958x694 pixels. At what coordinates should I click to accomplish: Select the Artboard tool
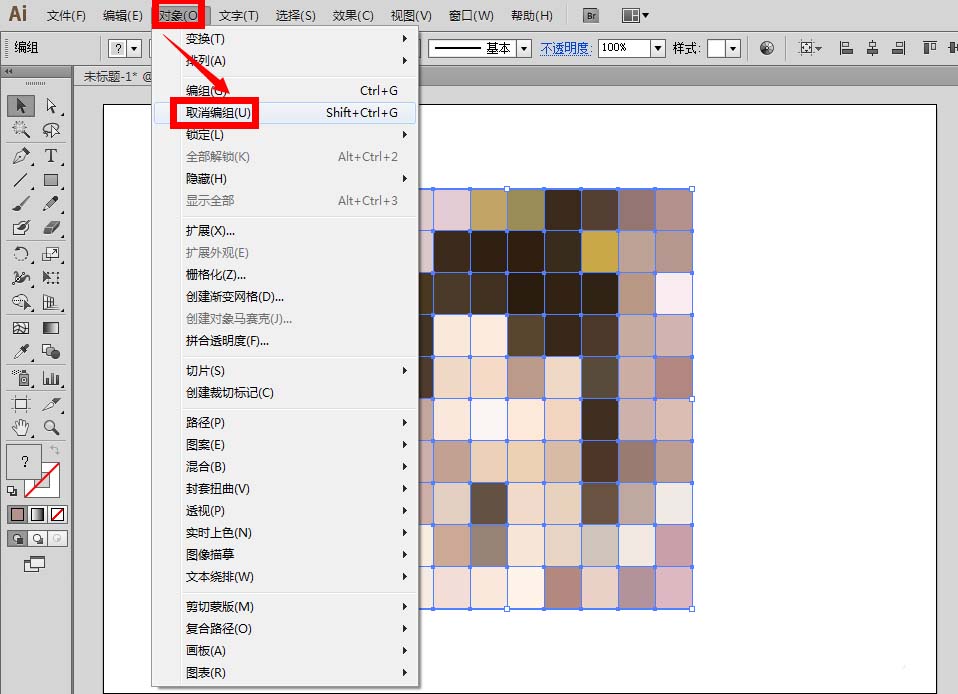21,404
